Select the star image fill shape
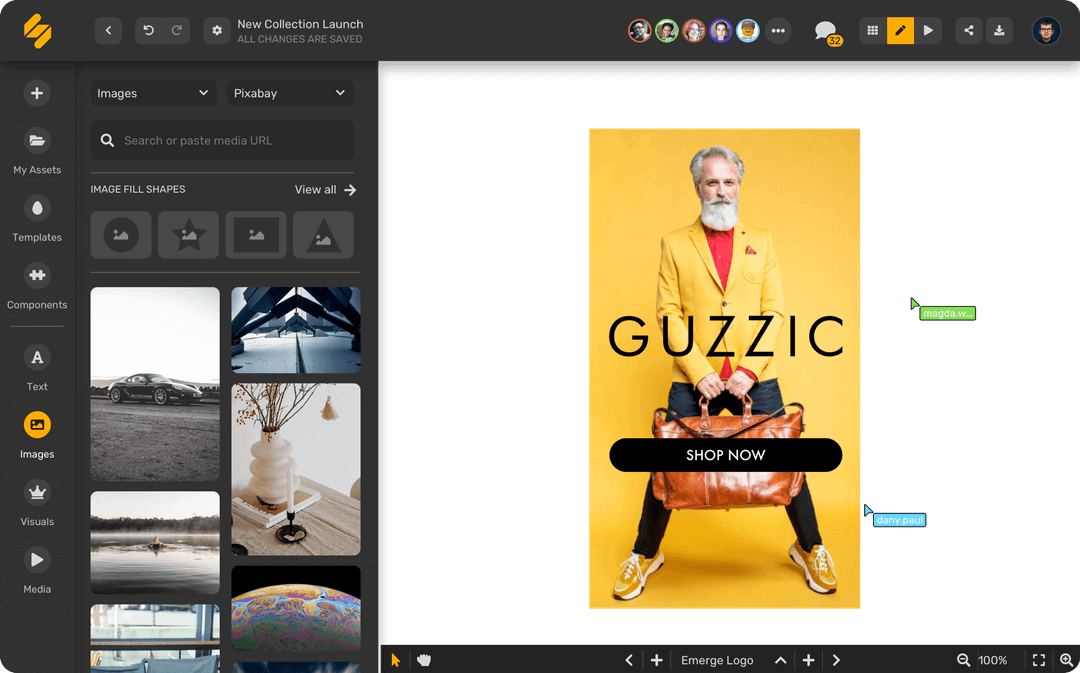The width and height of the screenshot is (1080, 673). [188, 235]
